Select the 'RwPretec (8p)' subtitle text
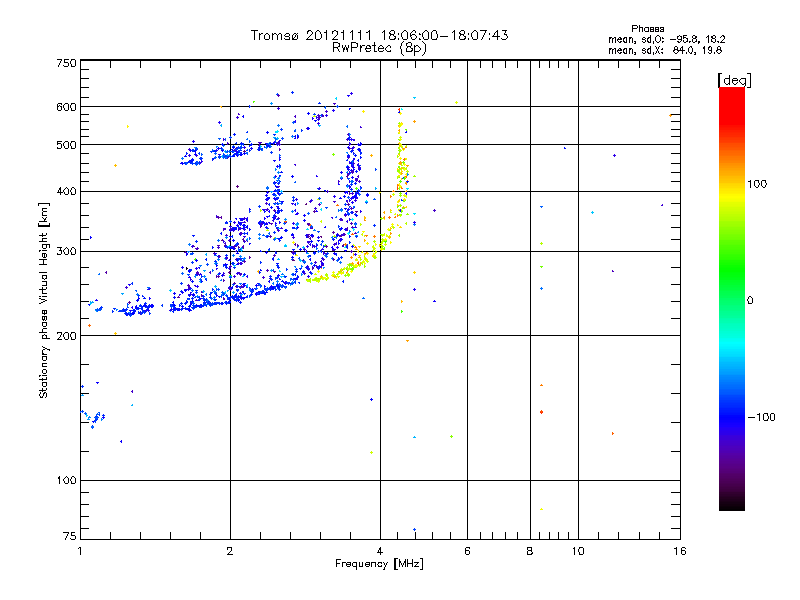The width and height of the screenshot is (800, 600). pos(379,48)
